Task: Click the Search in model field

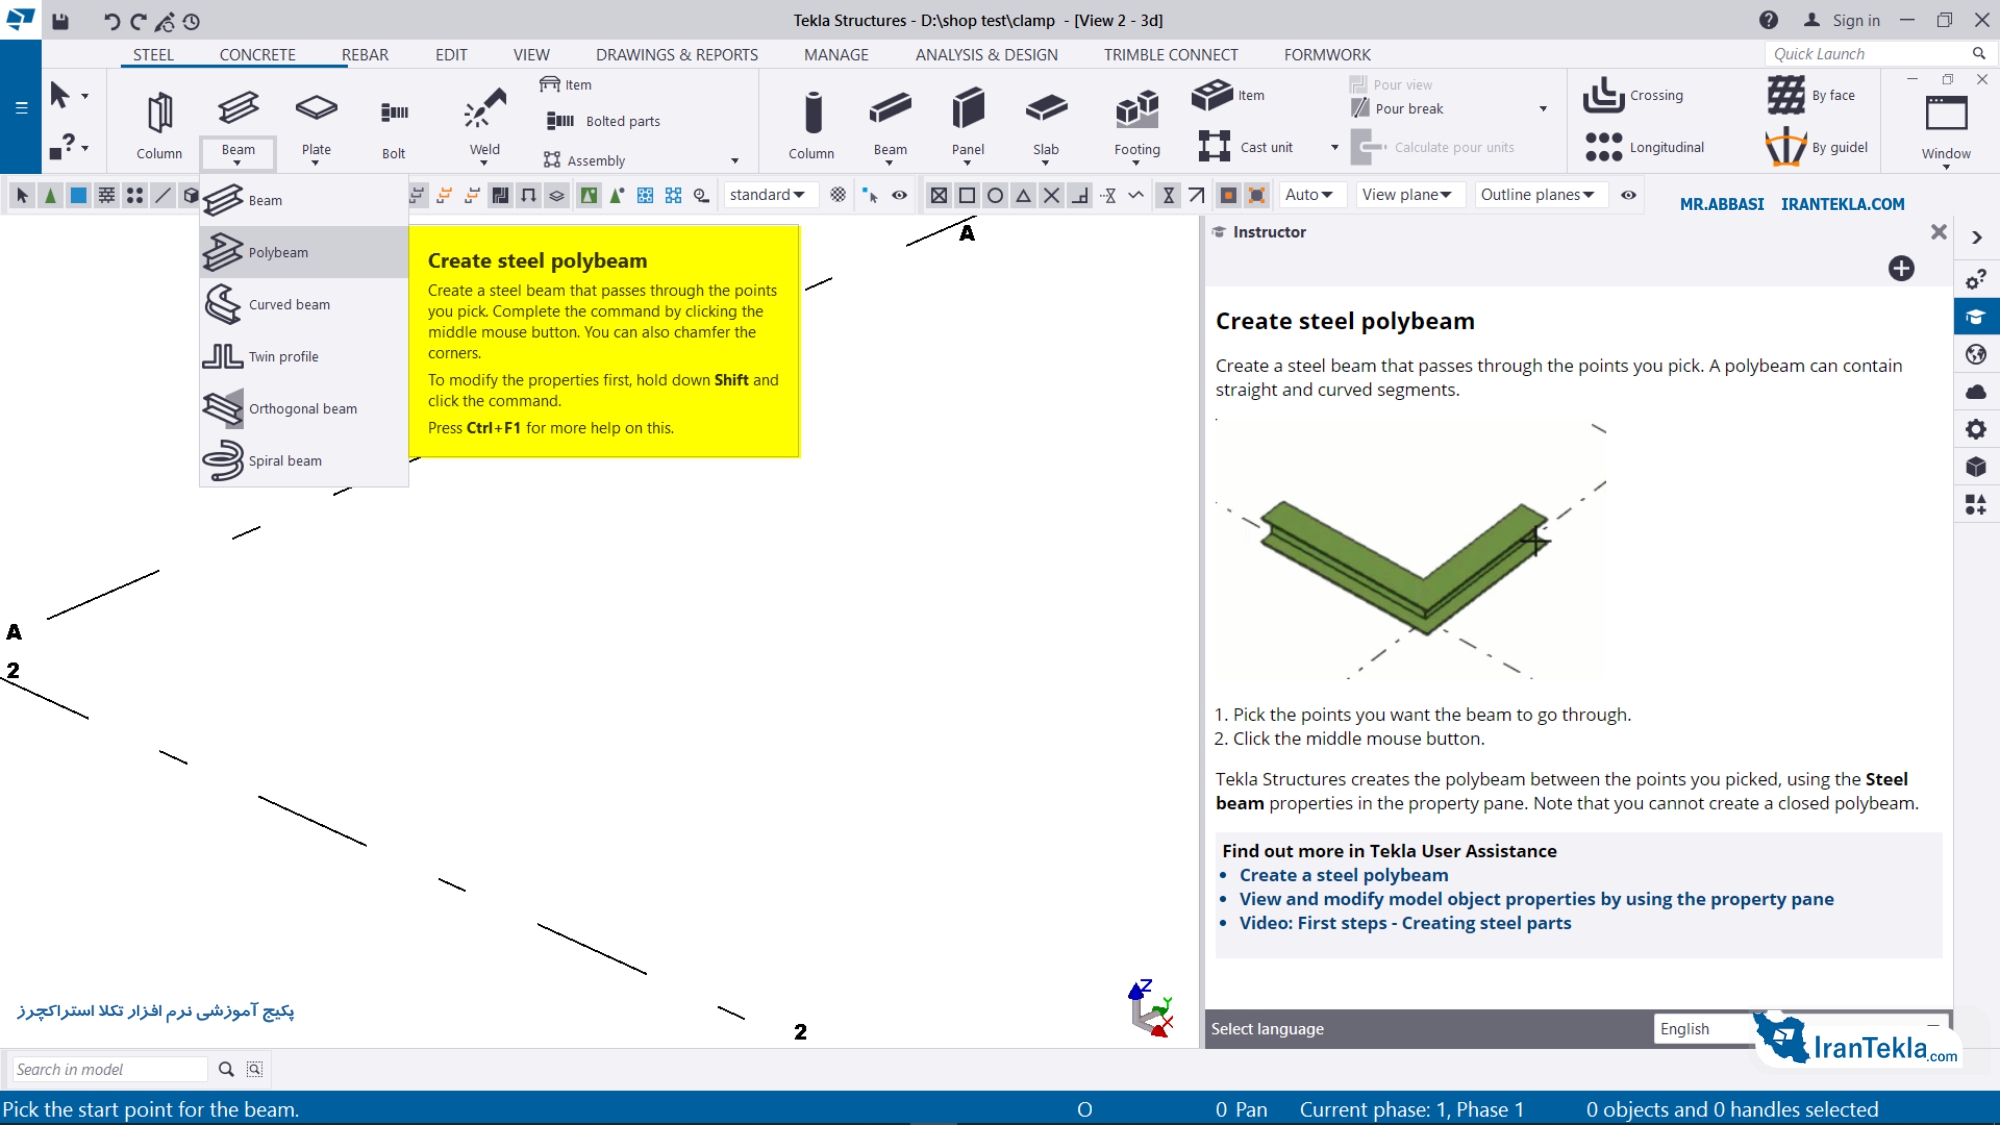Action: [x=108, y=1069]
